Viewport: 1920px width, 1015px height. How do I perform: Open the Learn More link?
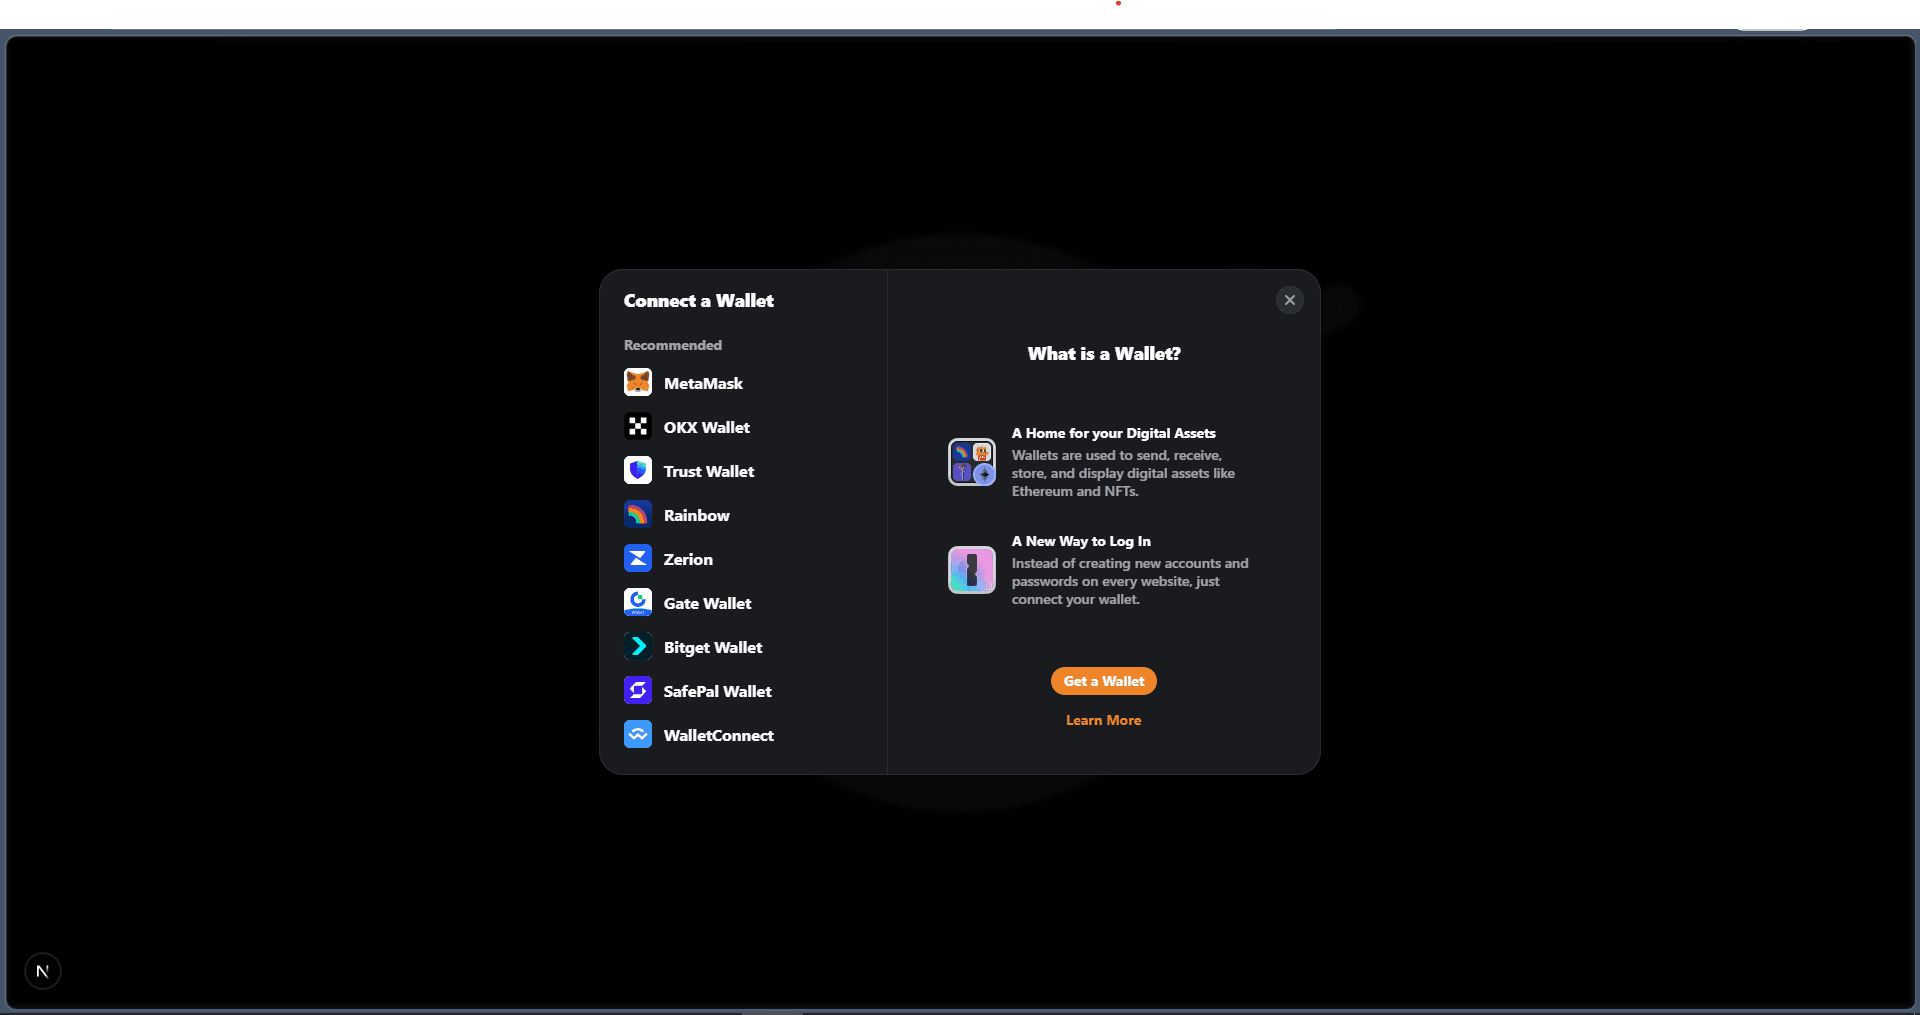tap(1104, 720)
